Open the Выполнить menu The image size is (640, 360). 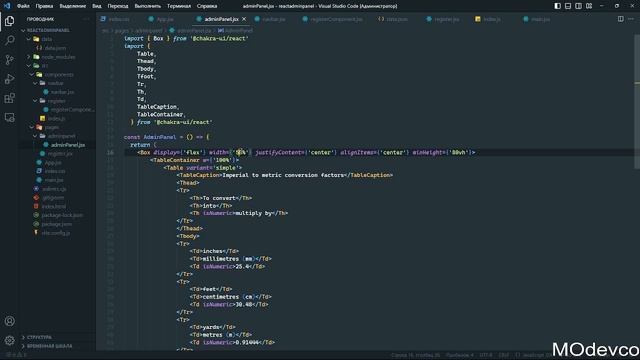(x=148, y=6)
